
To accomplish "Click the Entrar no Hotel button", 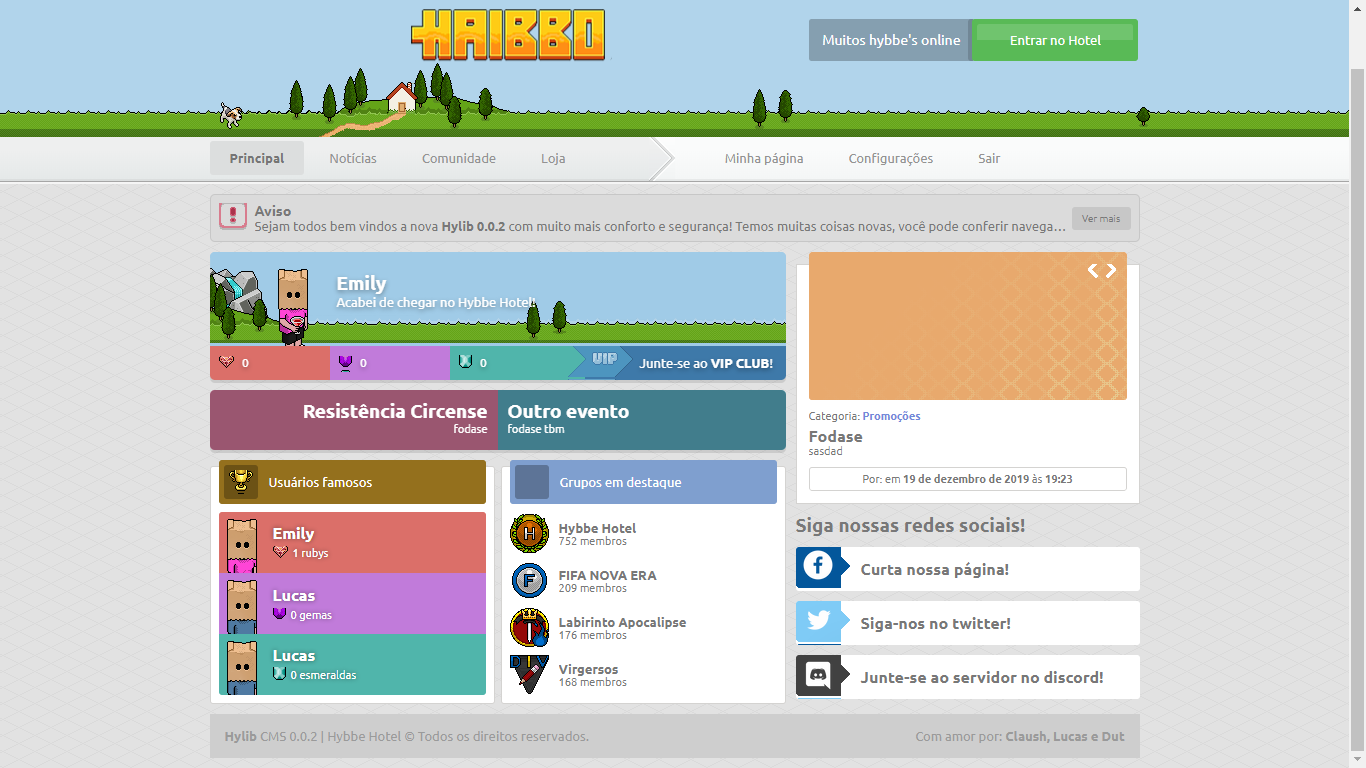I will coord(1055,40).
